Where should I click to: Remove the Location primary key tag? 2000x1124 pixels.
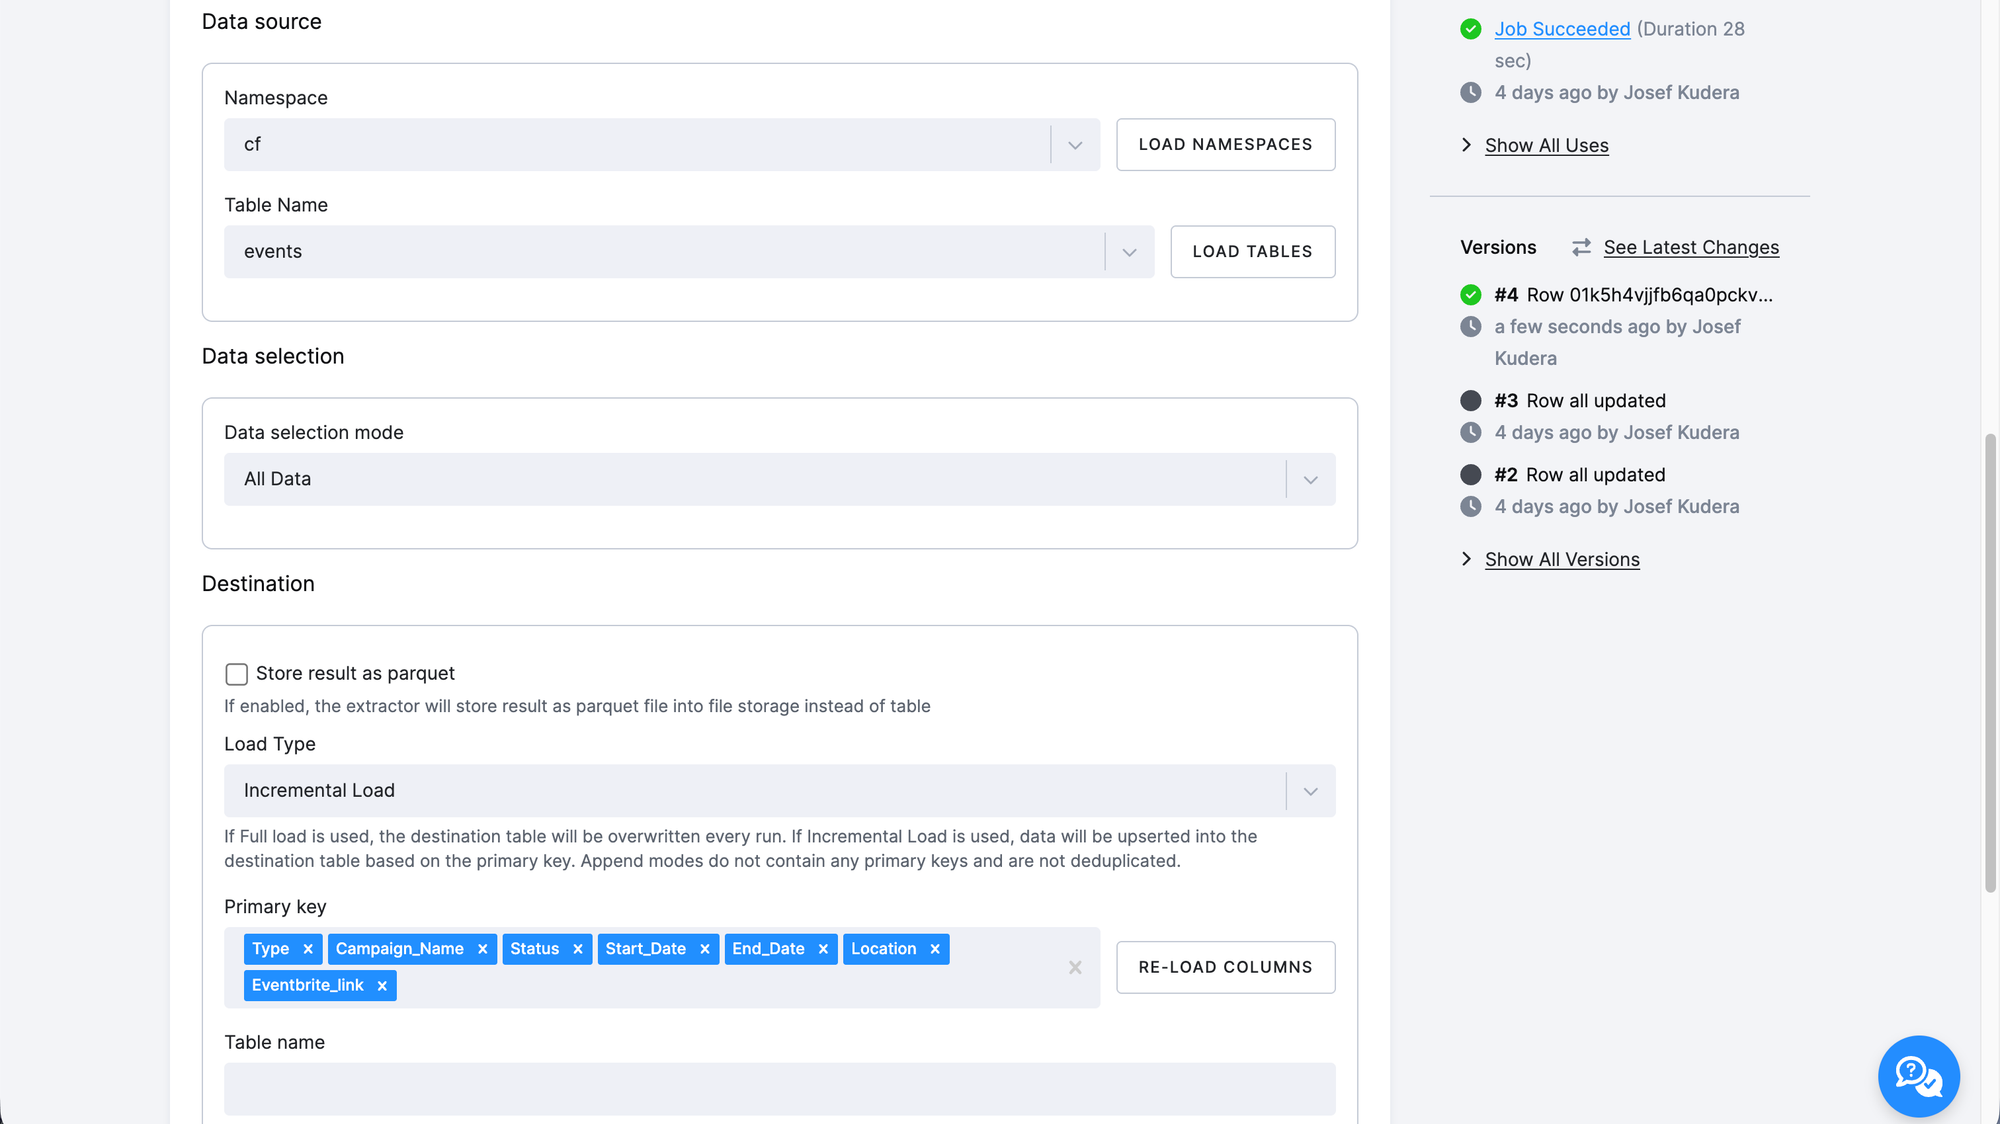[x=935, y=949]
